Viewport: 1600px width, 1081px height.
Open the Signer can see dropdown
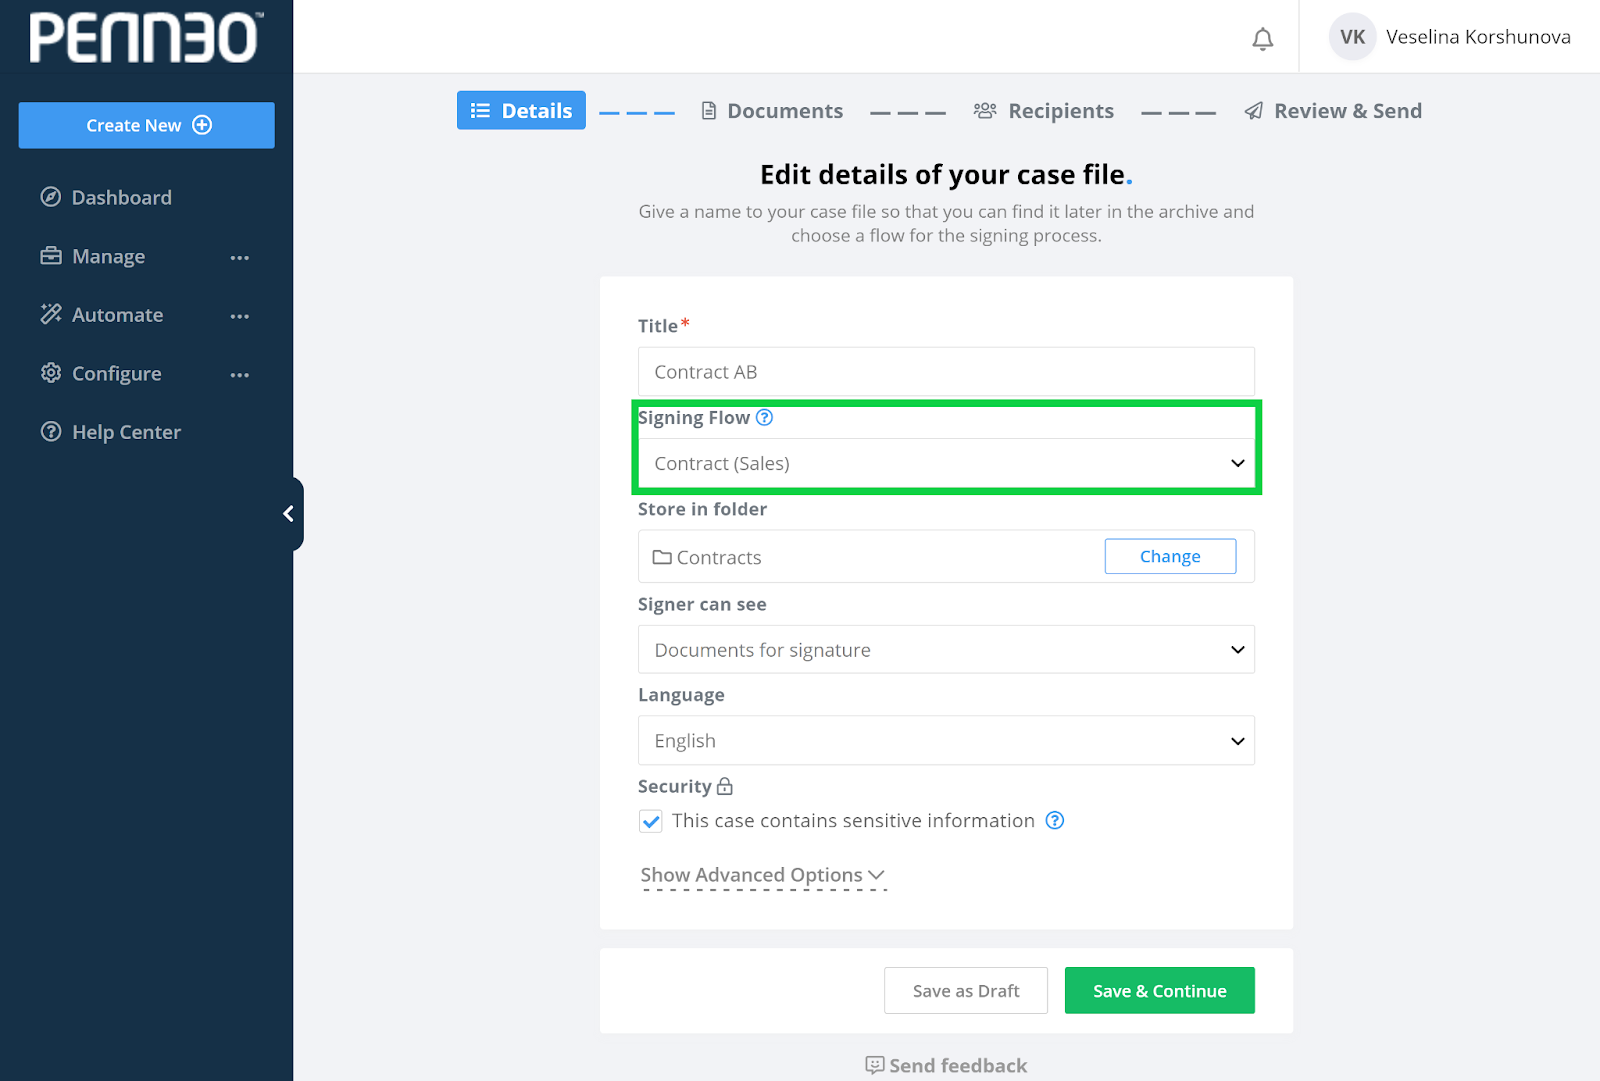click(x=945, y=650)
